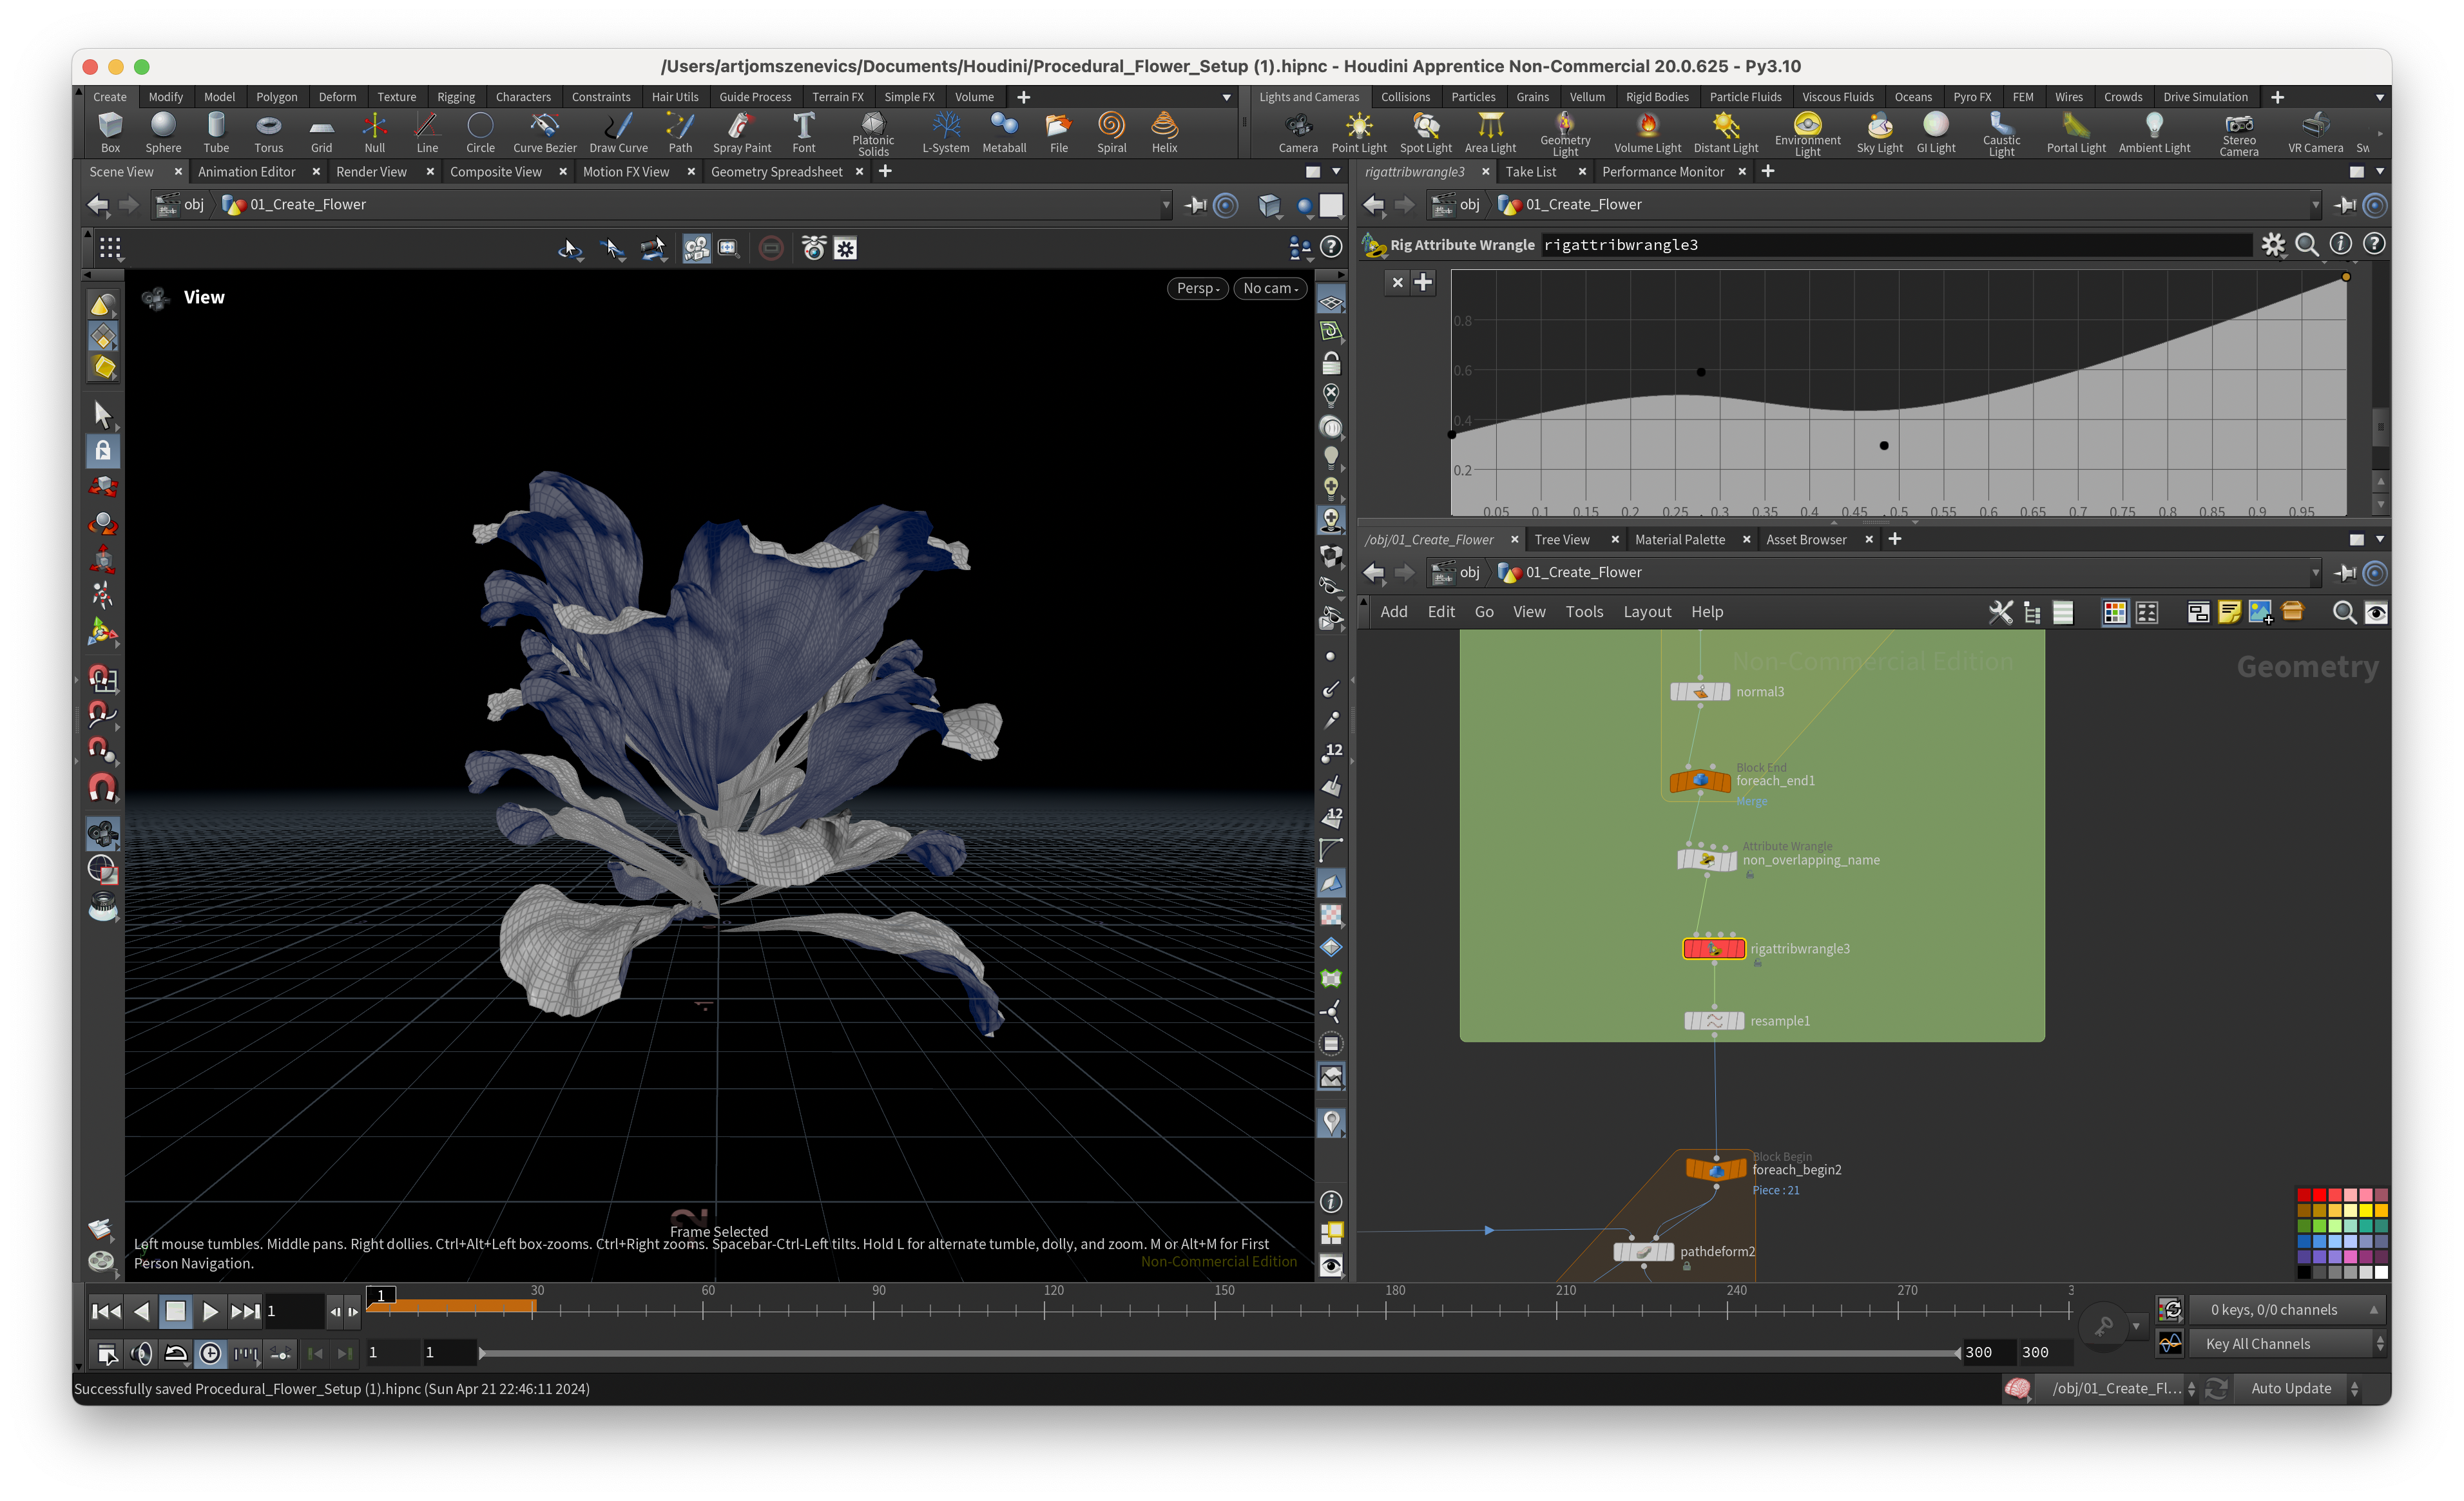
Task: Open the No cam camera menu
Action: pyautogui.click(x=1270, y=288)
